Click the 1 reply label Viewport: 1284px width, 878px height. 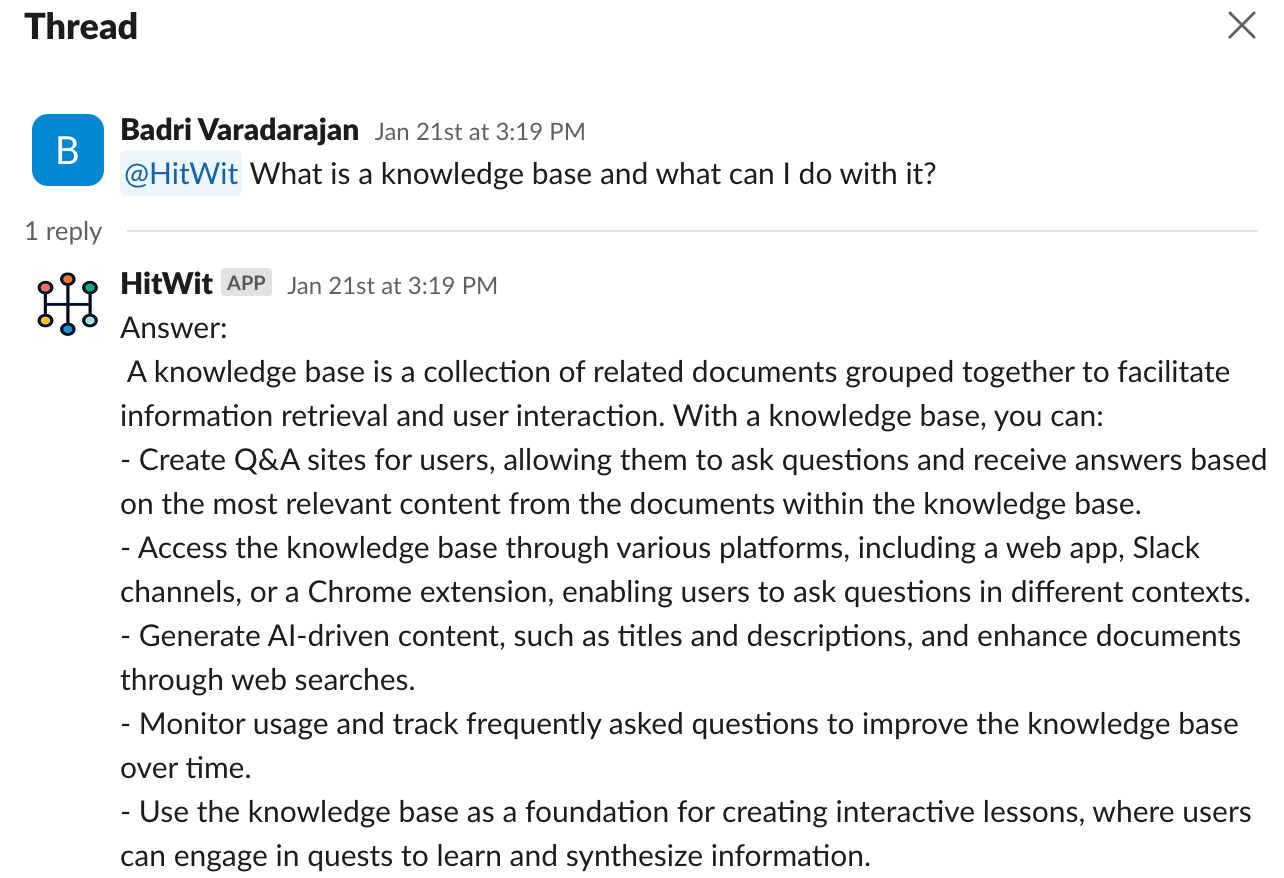[x=63, y=232]
